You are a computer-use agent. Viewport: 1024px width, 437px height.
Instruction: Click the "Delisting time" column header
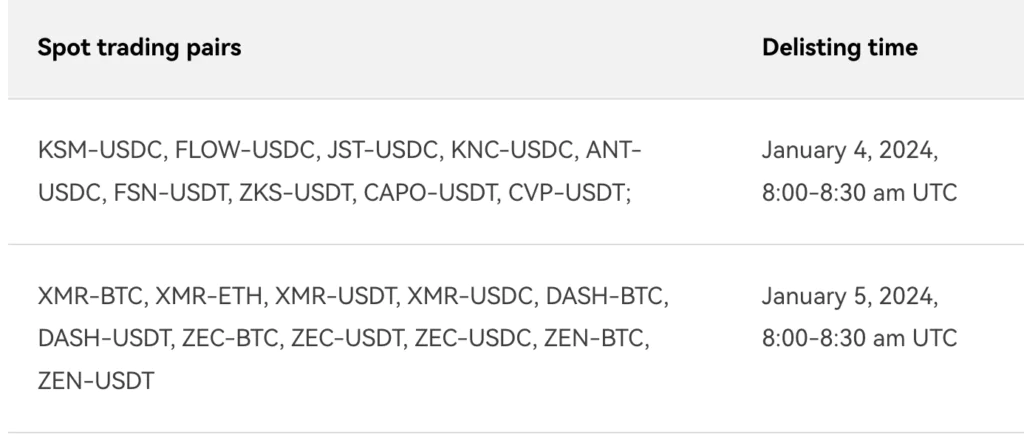[x=839, y=48]
